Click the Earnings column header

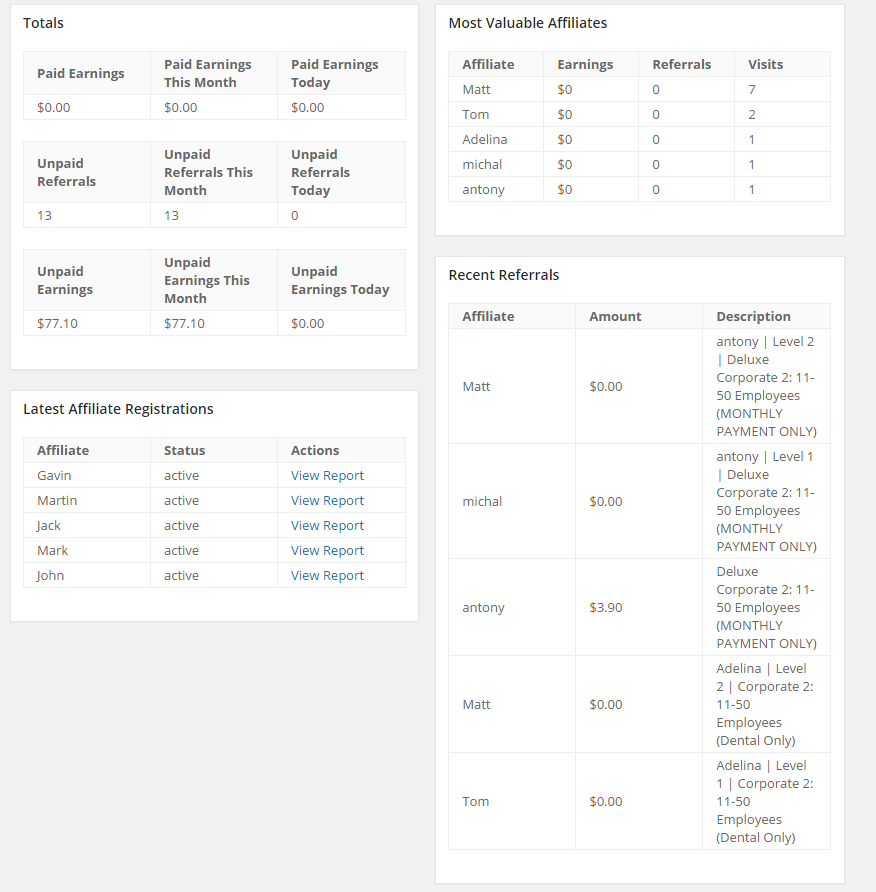pyautogui.click(x=585, y=64)
